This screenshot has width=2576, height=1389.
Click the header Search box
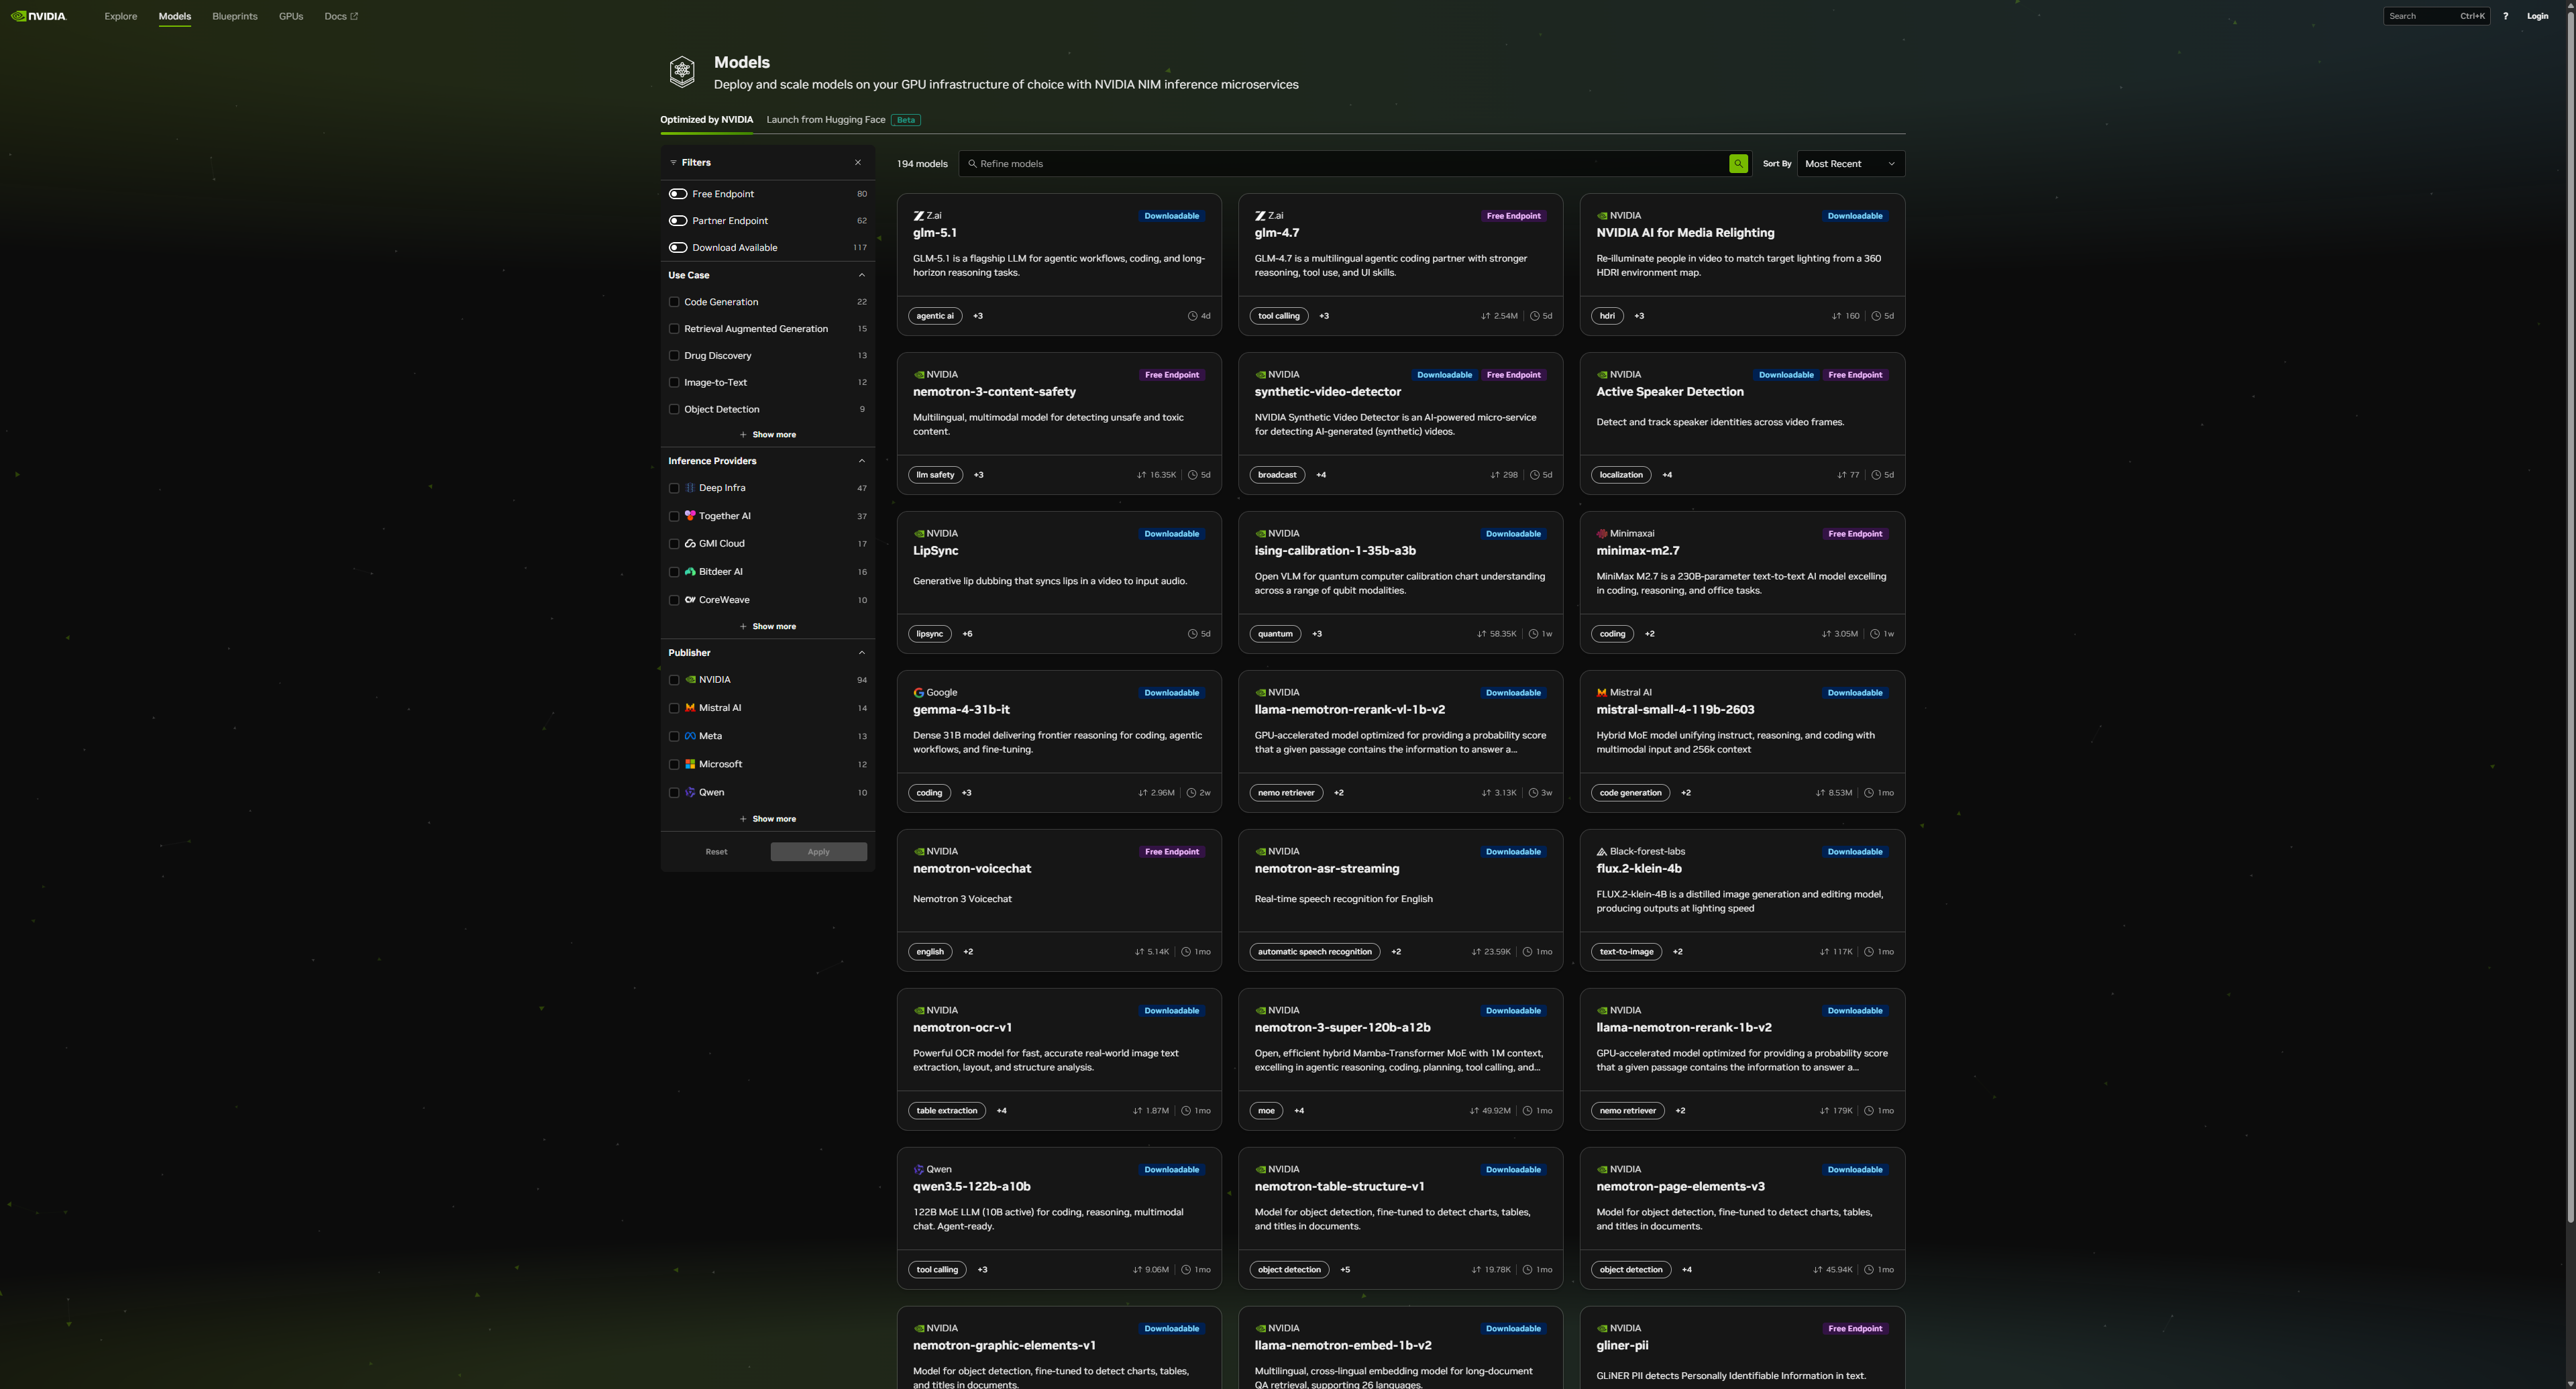click(x=2436, y=16)
